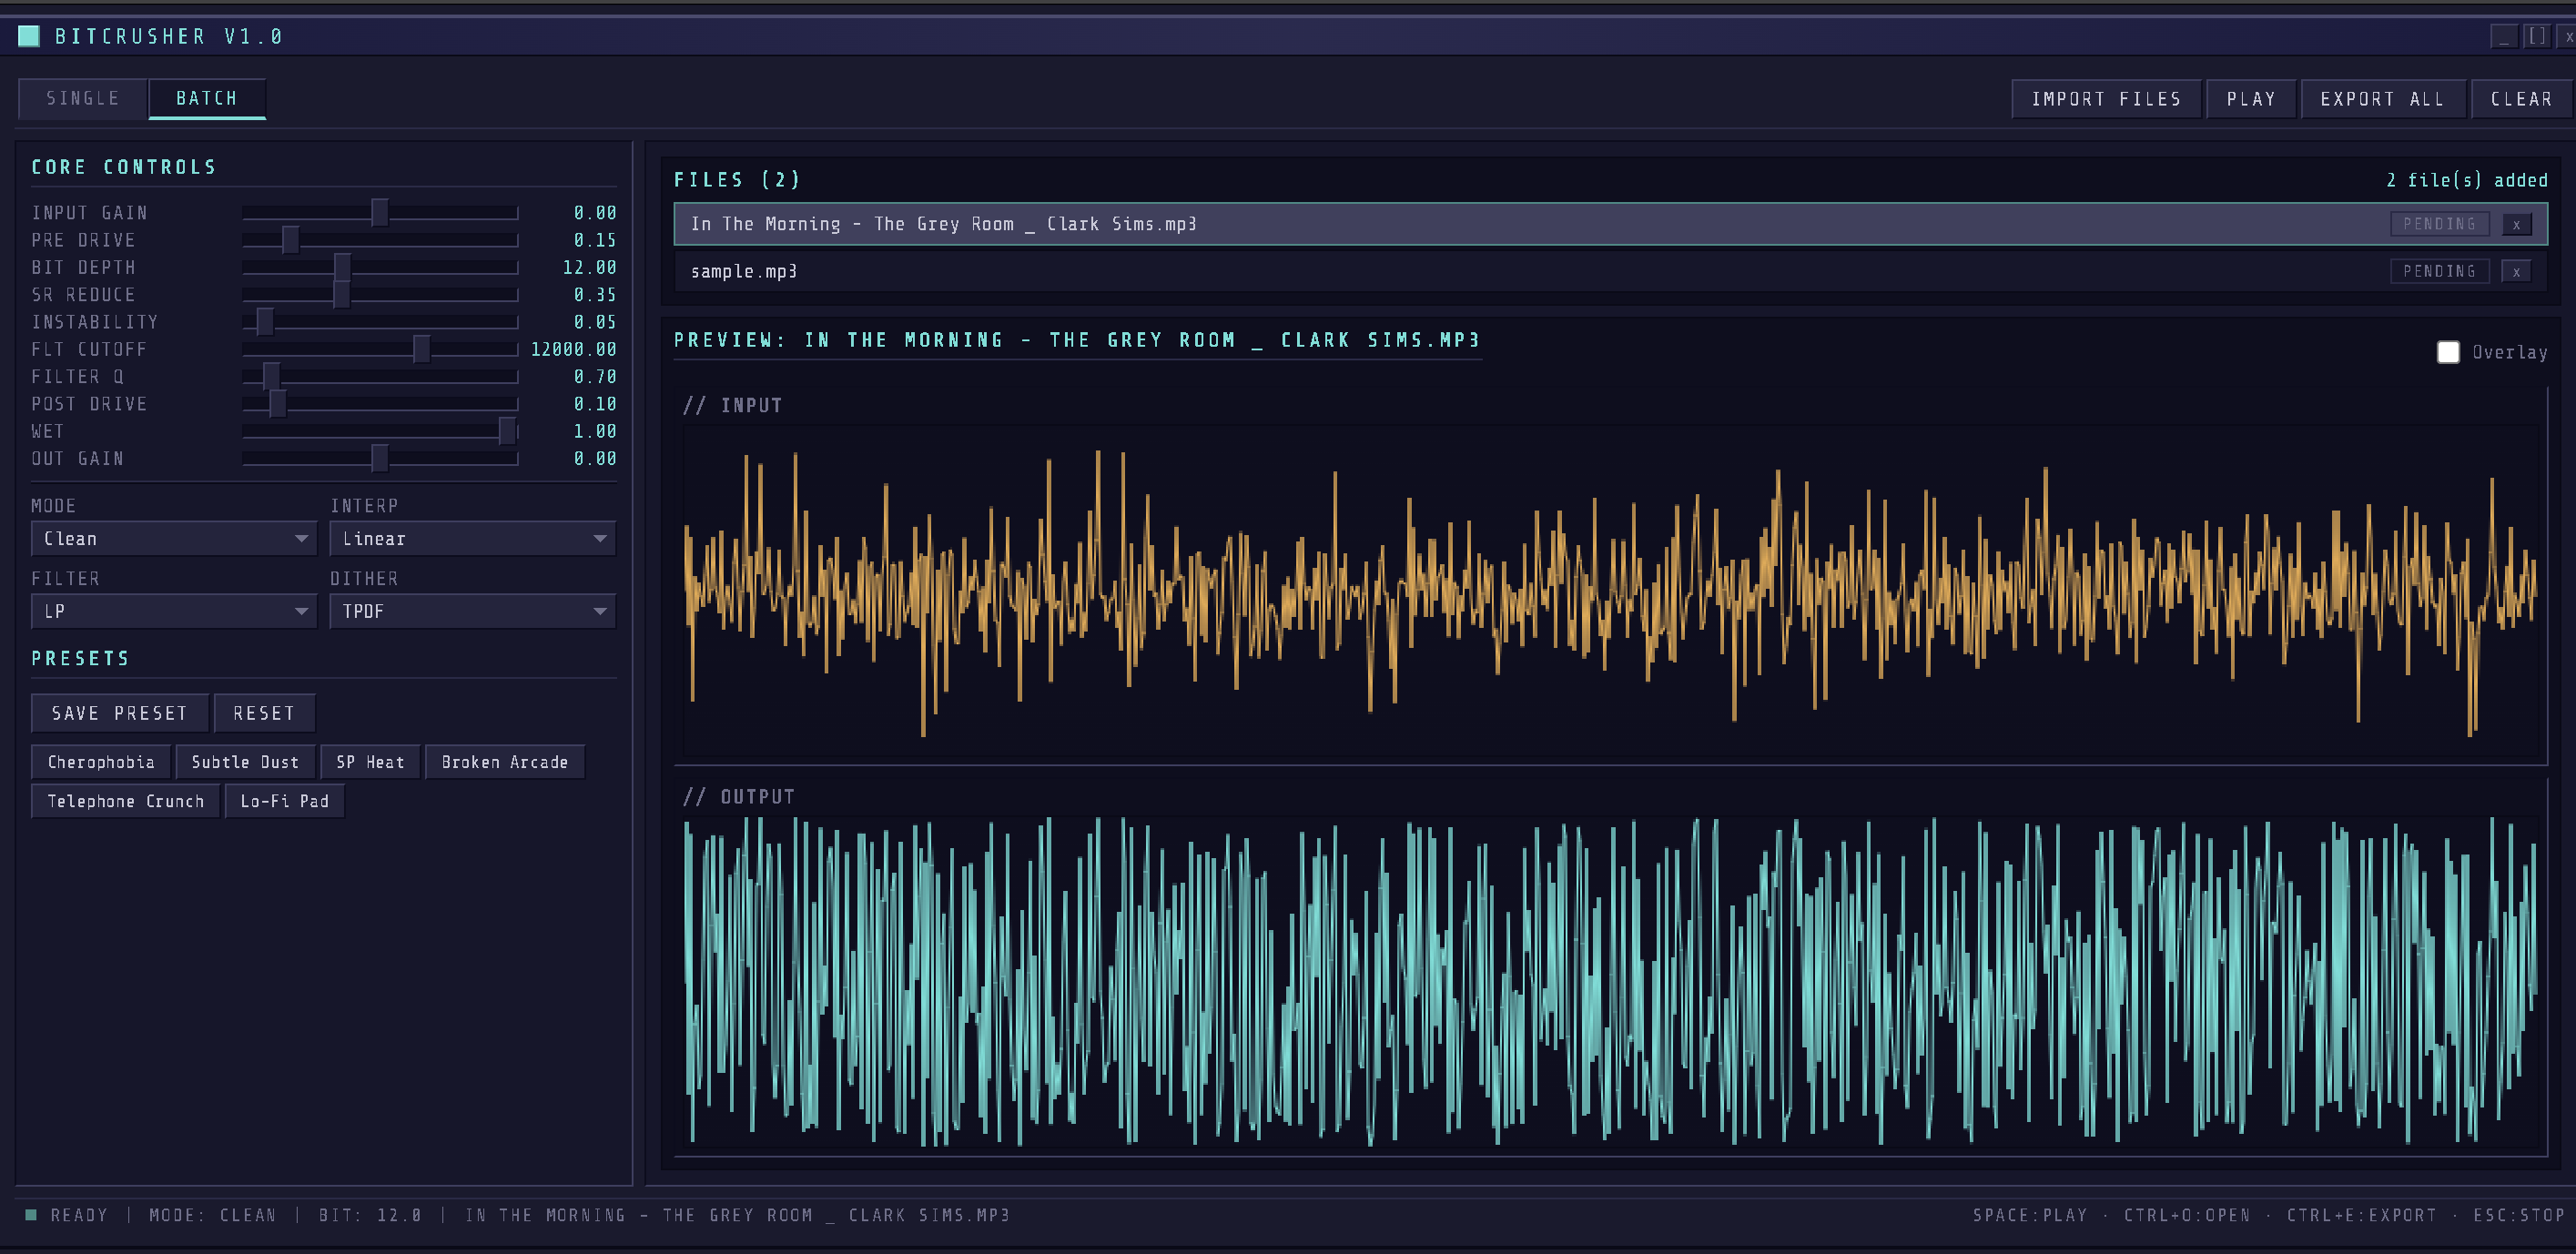Click the Save Preset button

pos(119,713)
